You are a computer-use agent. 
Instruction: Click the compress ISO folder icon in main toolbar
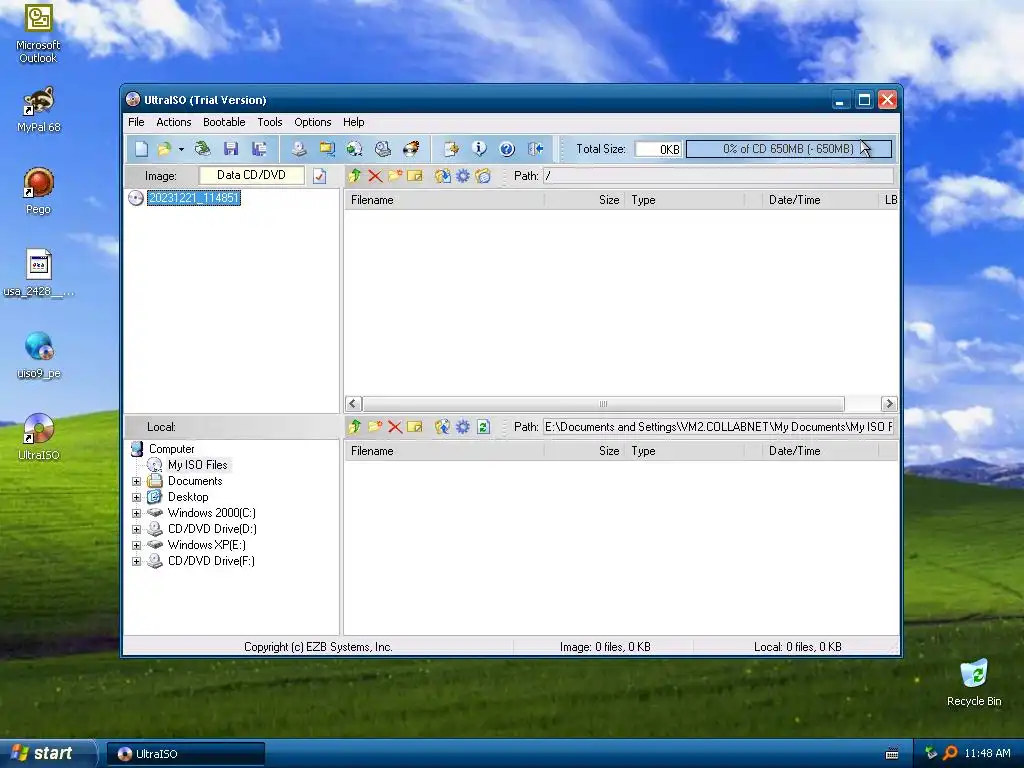click(327, 149)
